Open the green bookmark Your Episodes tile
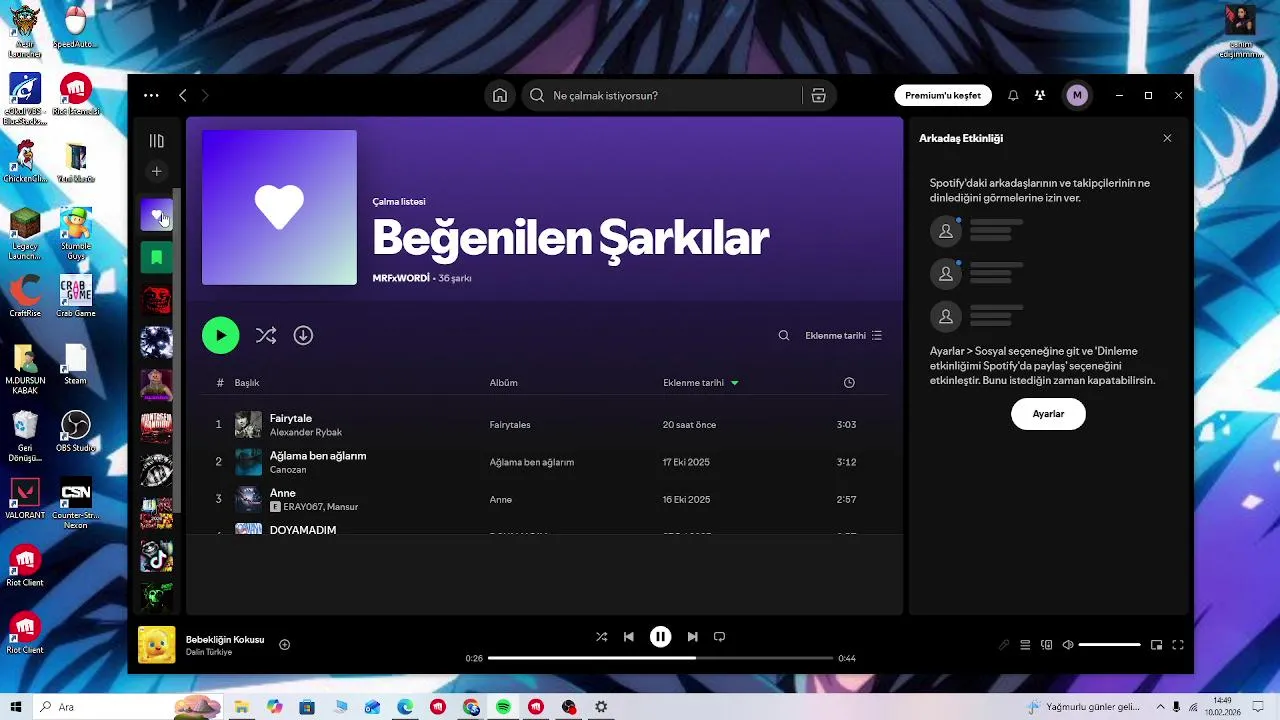The height and width of the screenshot is (720, 1280). (156, 257)
